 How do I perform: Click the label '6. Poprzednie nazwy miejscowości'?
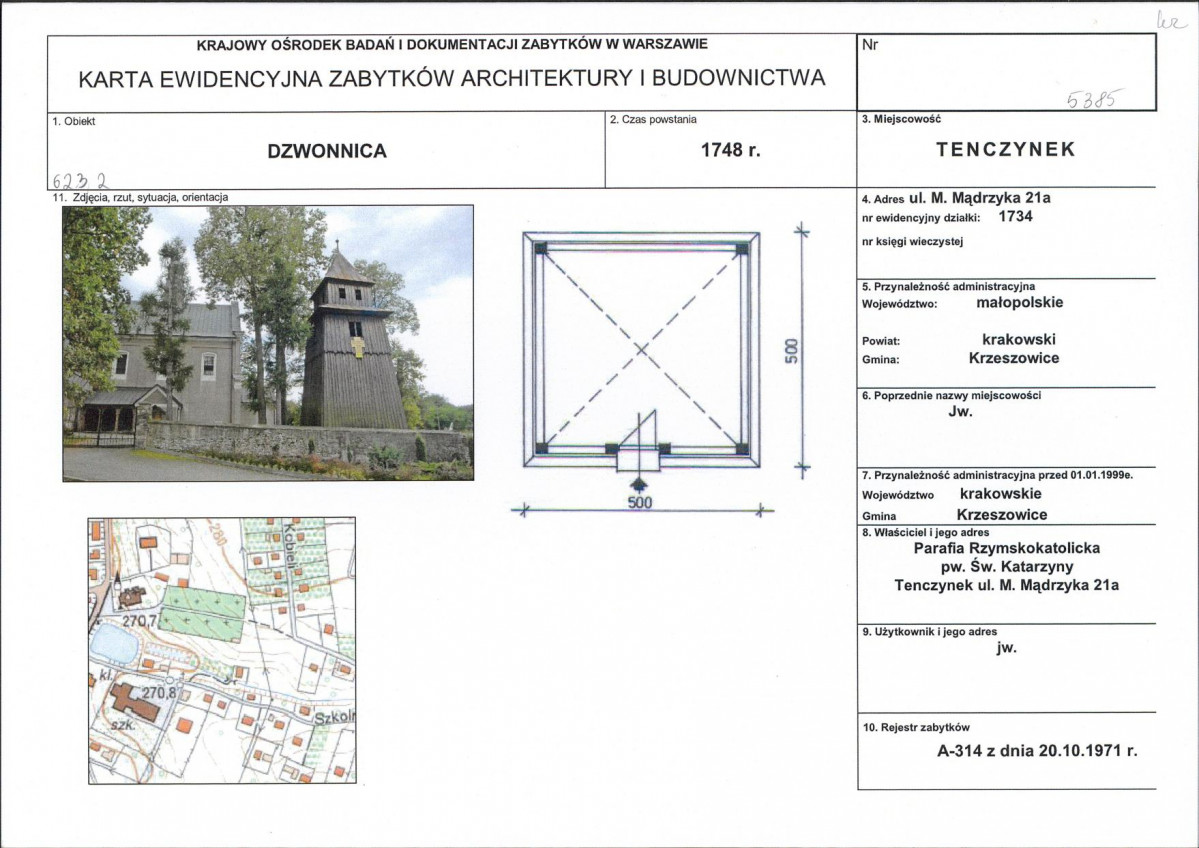(951, 395)
